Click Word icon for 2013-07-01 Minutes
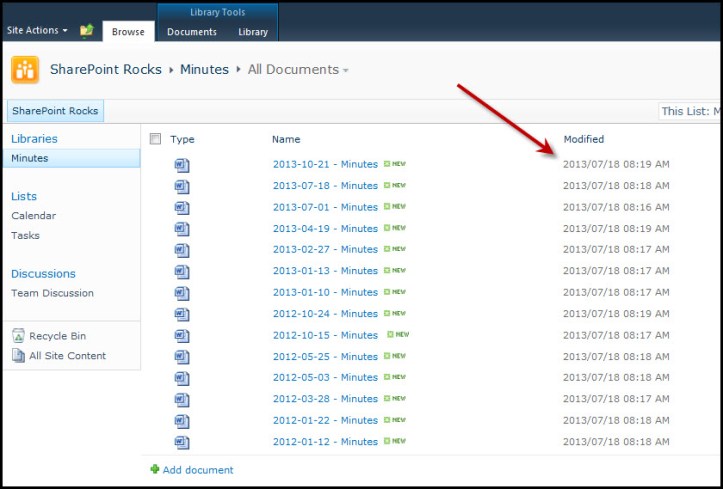 (182, 207)
